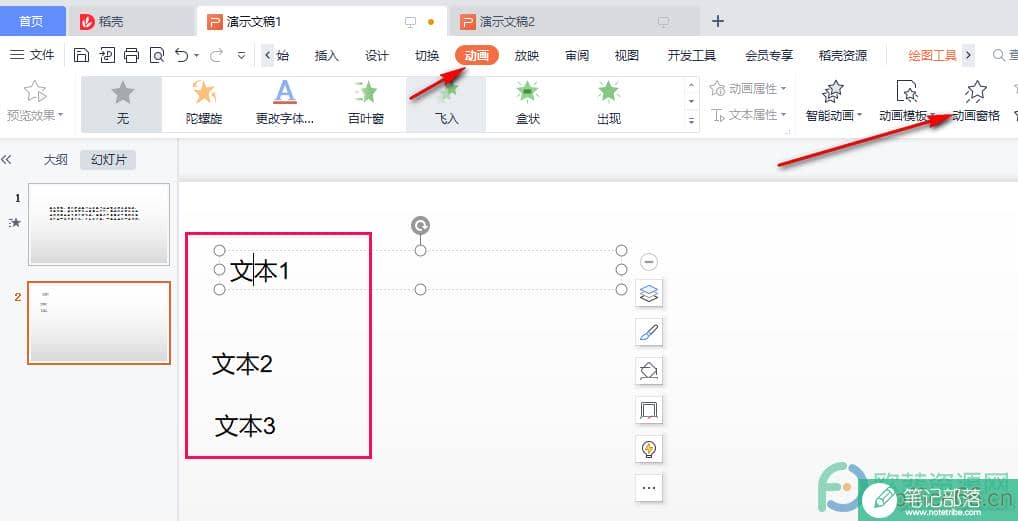The image size is (1018, 521).
Task: Click the shape fill icon in floating toolbar
Action: click(x=649, y=371)
